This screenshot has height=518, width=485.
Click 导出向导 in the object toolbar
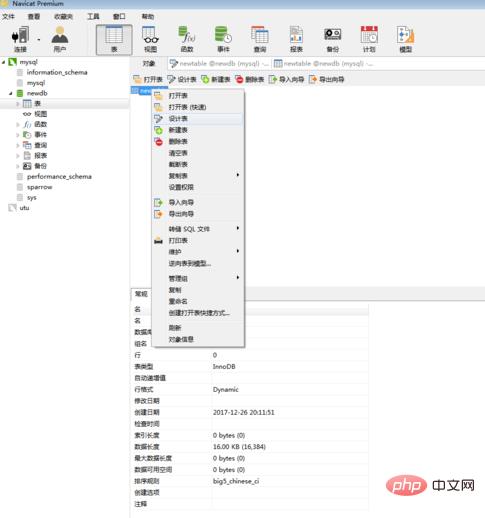pyautogui.click(x=327, y=79)
